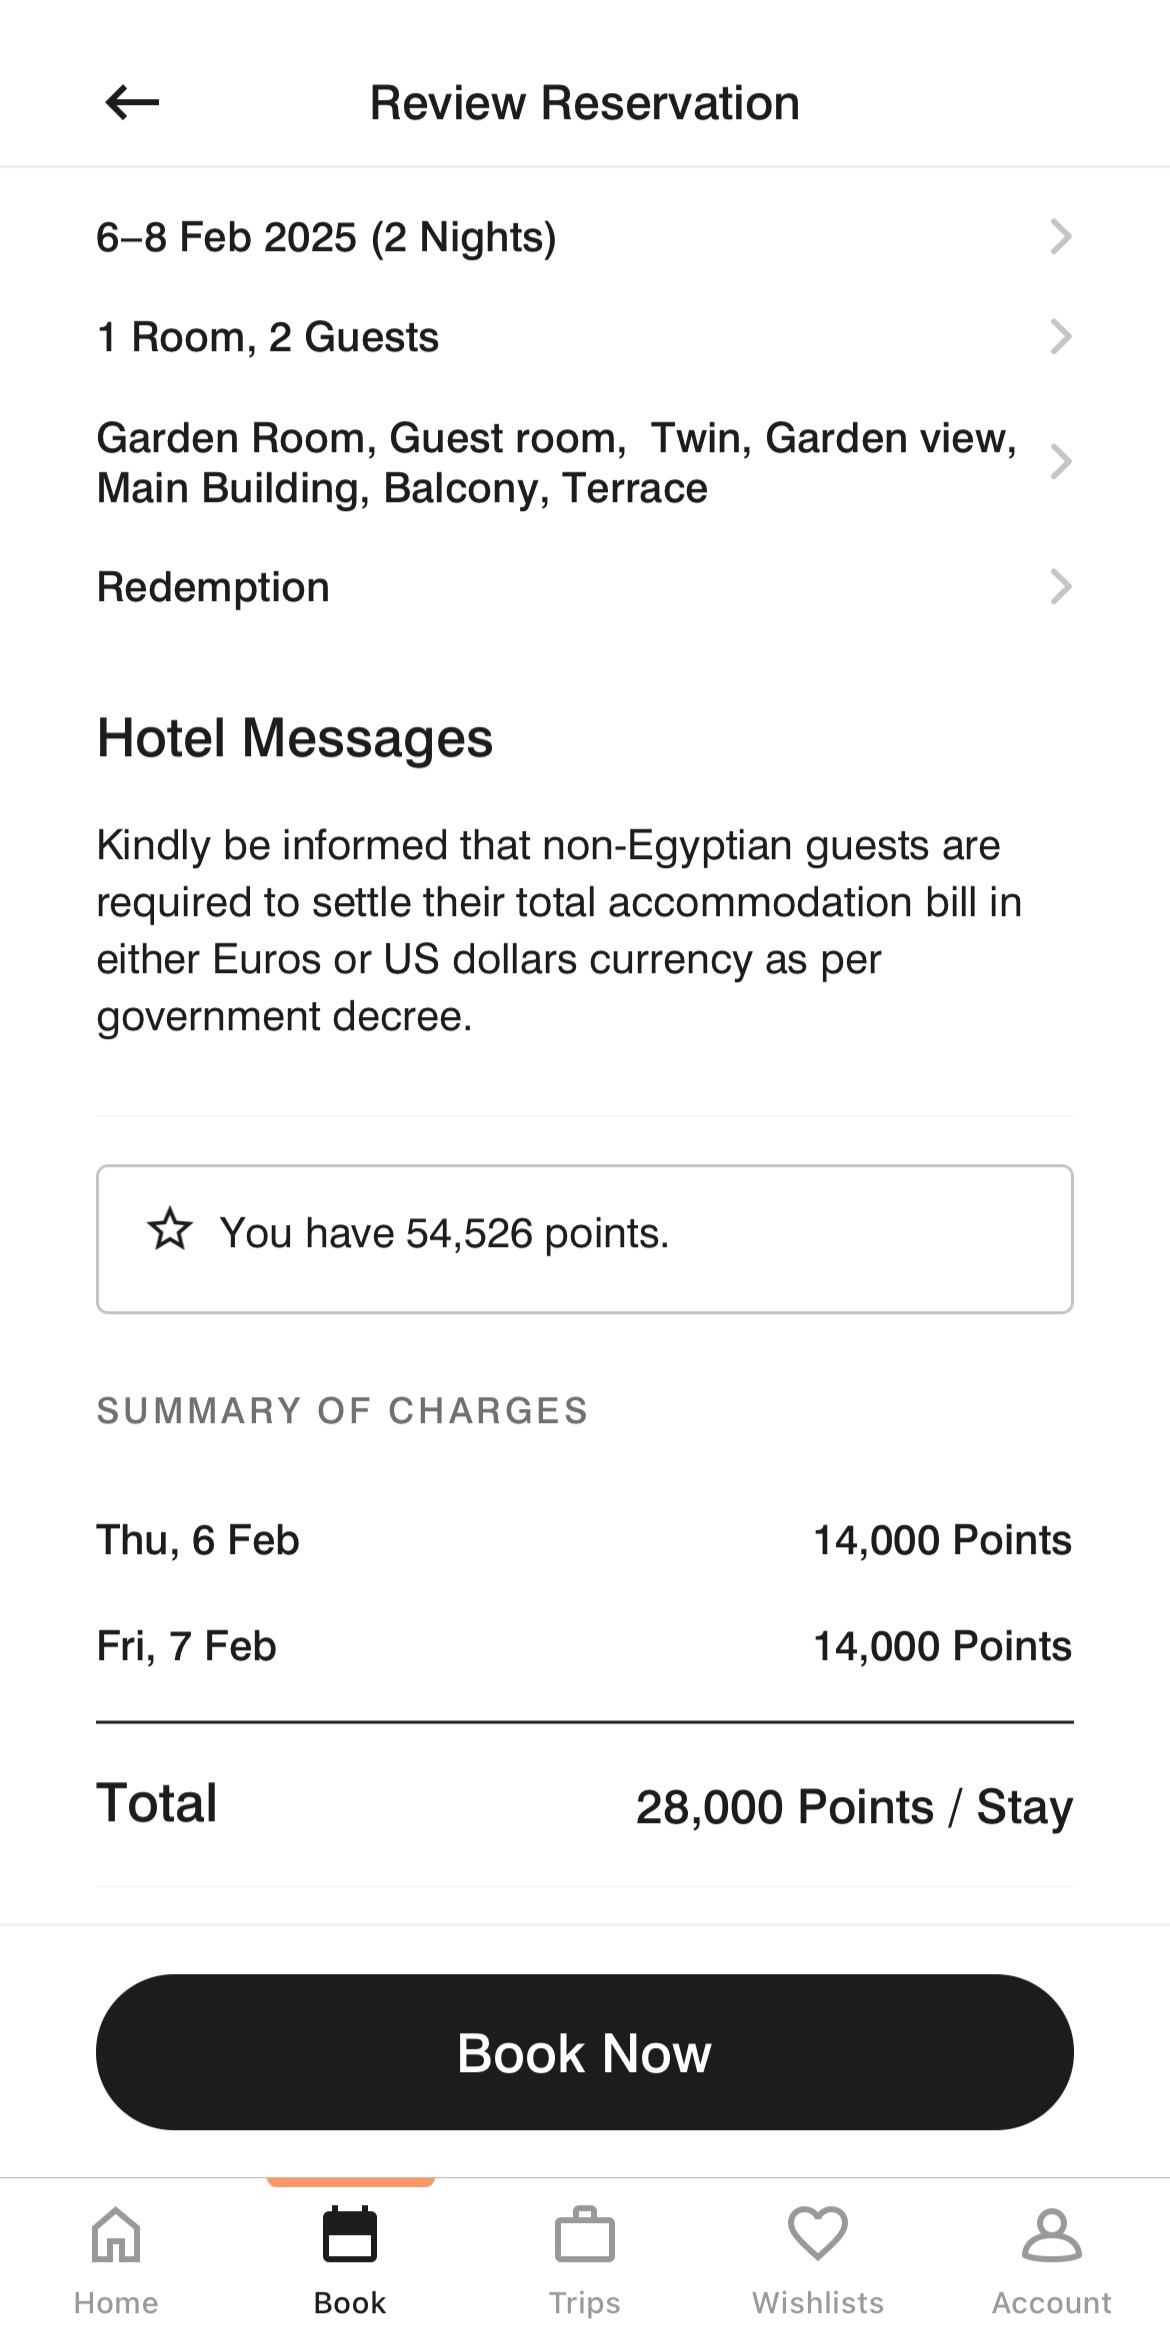The height and width of the screenshot is (2346, 1170).
Task: Expand the 1 Room, 2 Guests chevron
Action: (1061, 337)
